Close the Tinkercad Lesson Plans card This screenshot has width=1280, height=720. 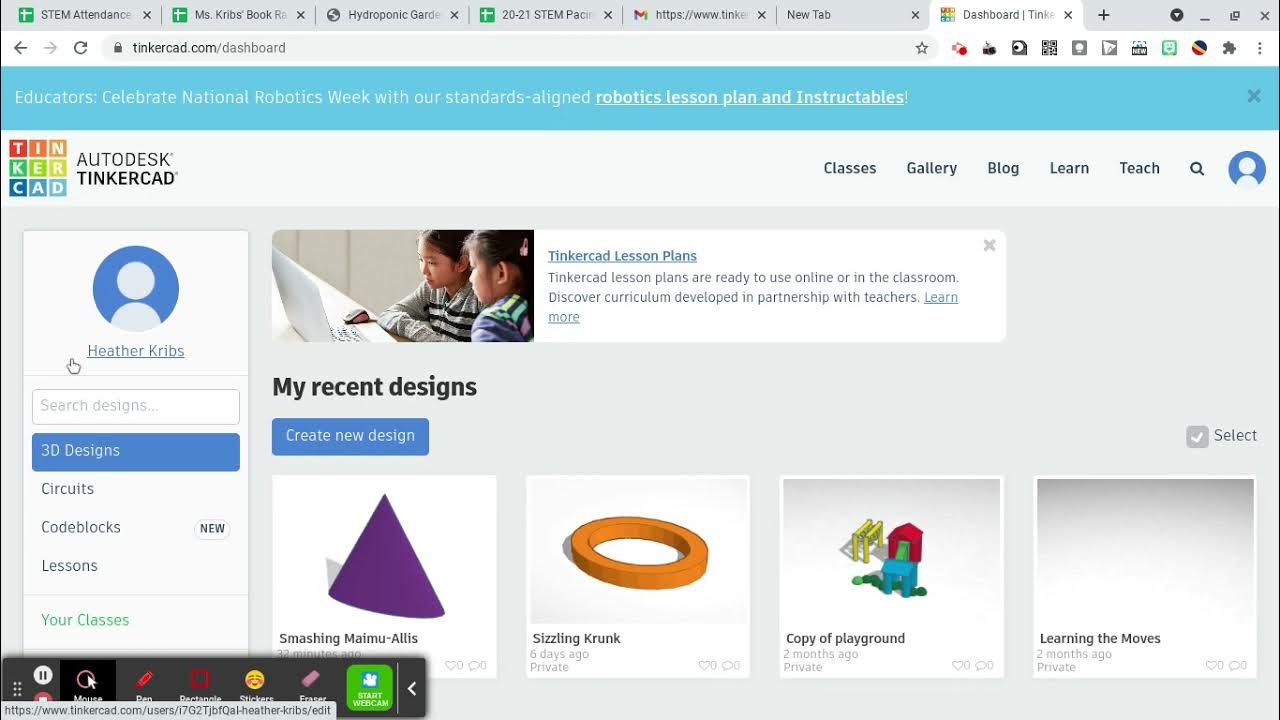989,245
